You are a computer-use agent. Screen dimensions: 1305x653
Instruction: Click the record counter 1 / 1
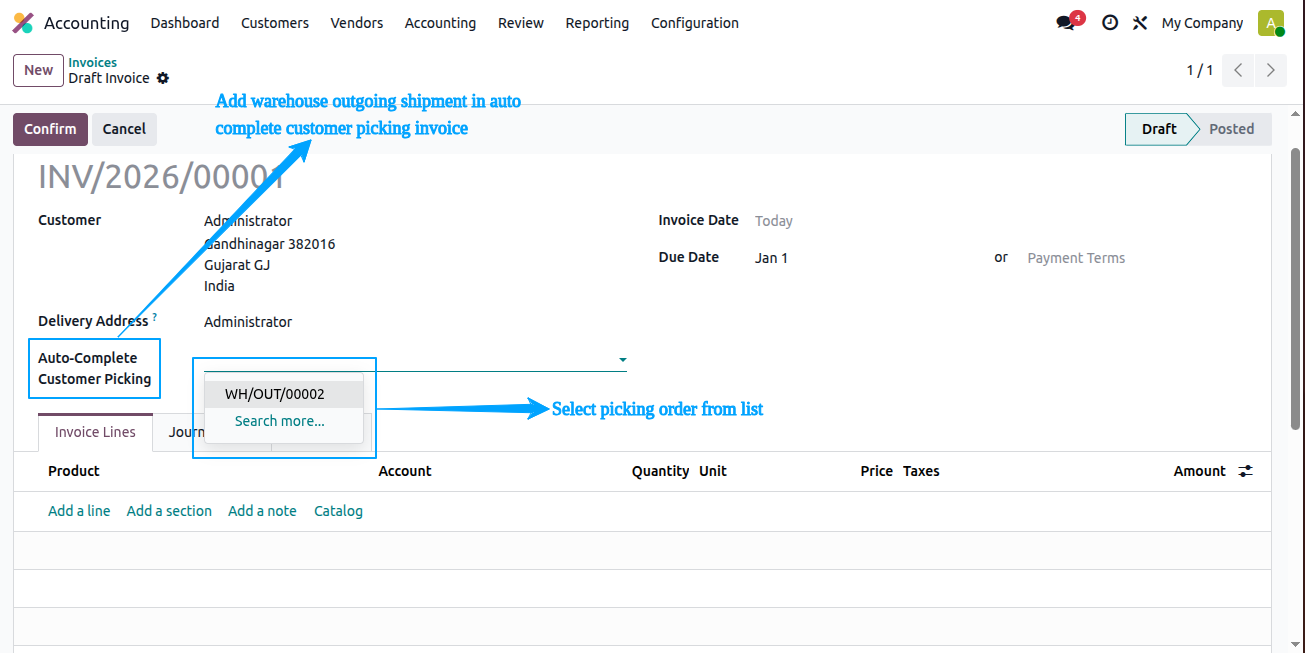[1200, 70]
